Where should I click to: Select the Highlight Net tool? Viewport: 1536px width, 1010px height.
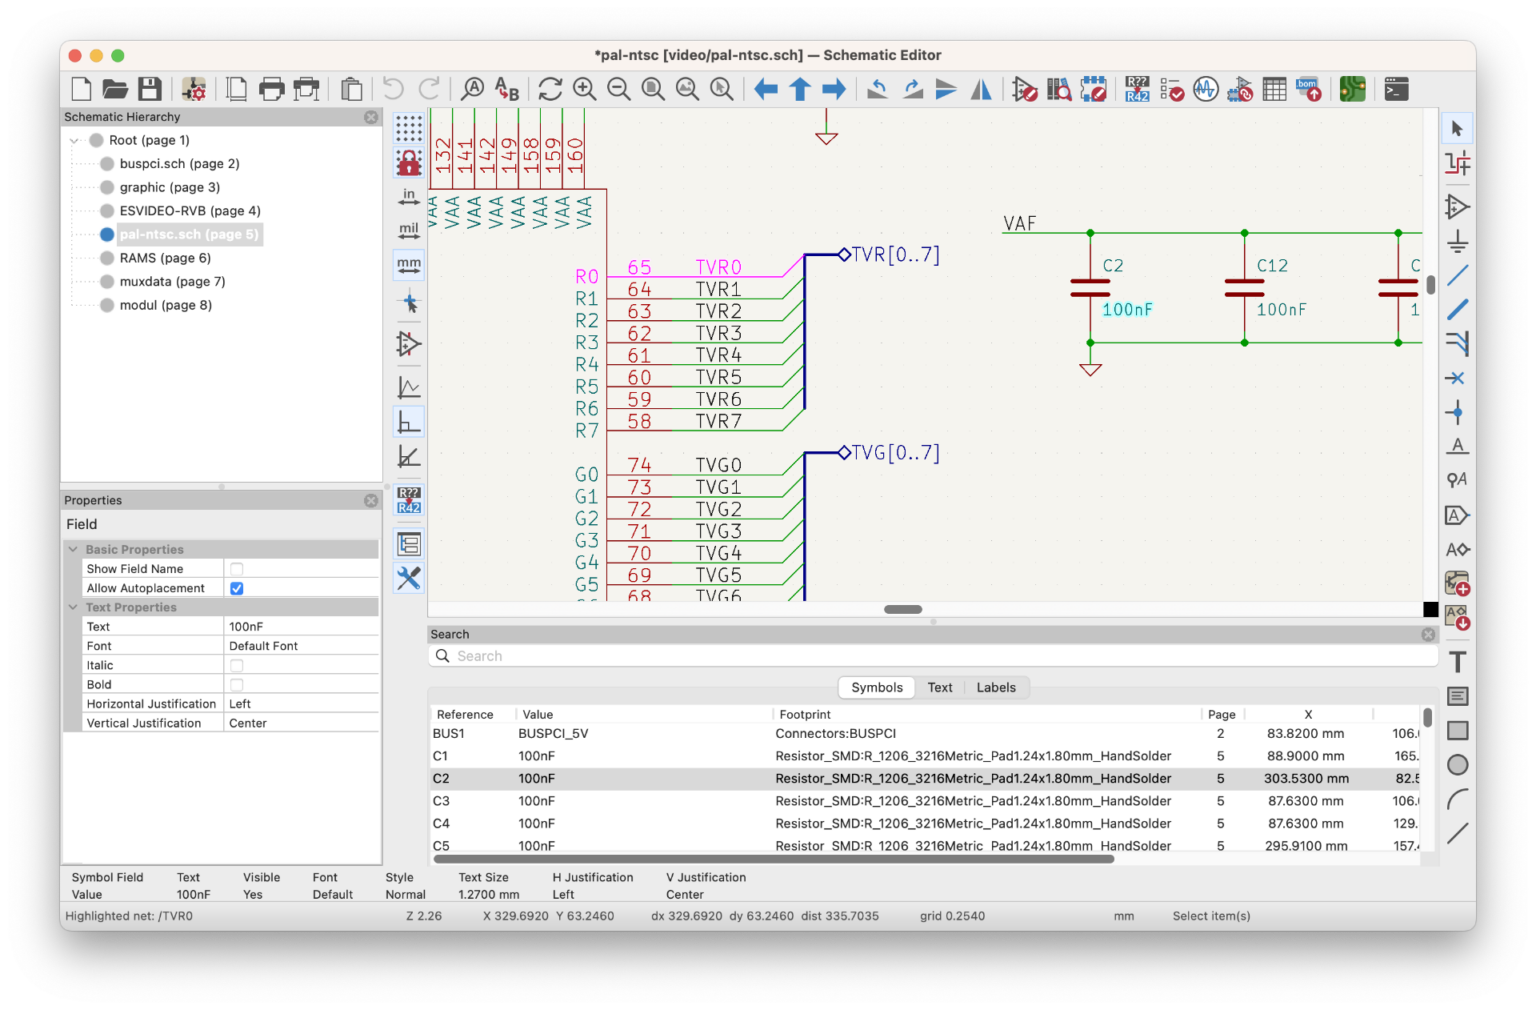click(x=1457, y=161)
